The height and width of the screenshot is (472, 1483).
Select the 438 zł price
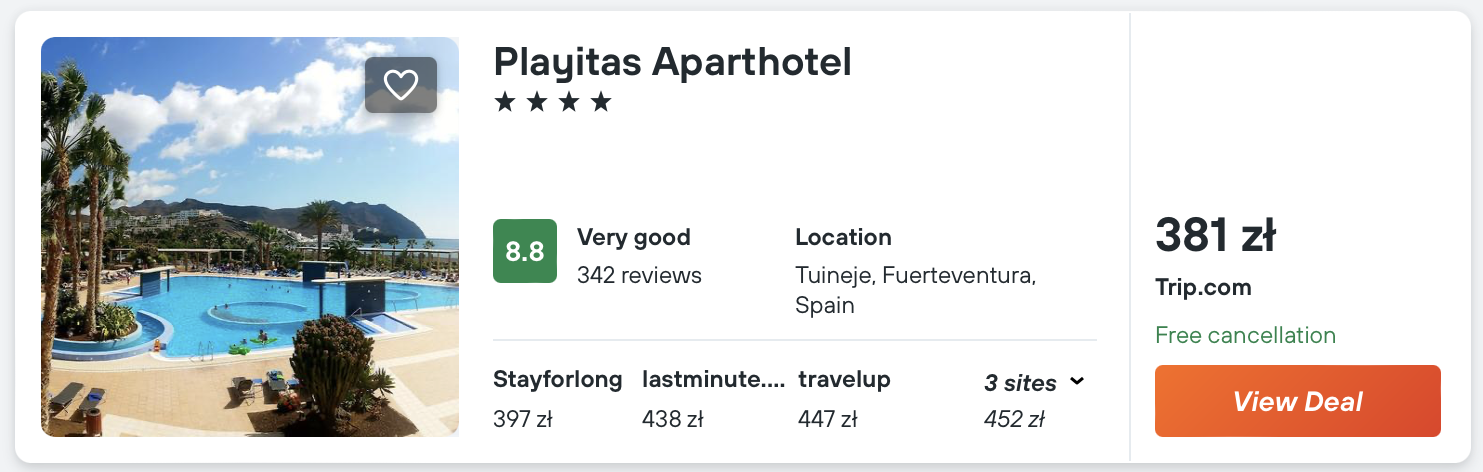click(x=671, y=420)
